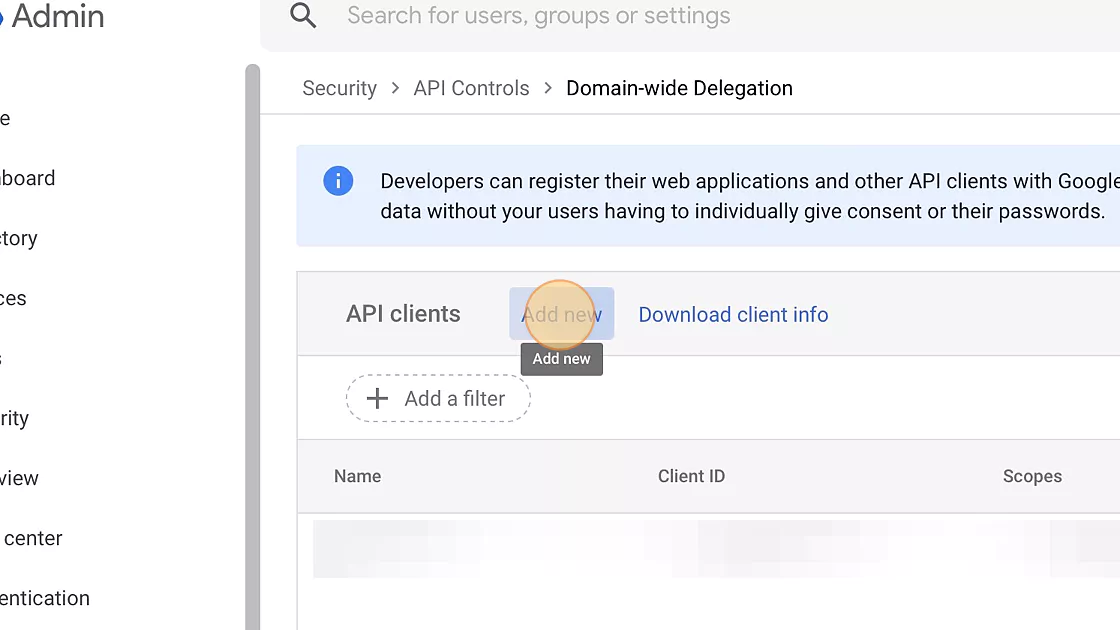The width and height of the screenshot is (1120, 630).
Task: Click the search magnifying glass icon
Action: point(302,16)
